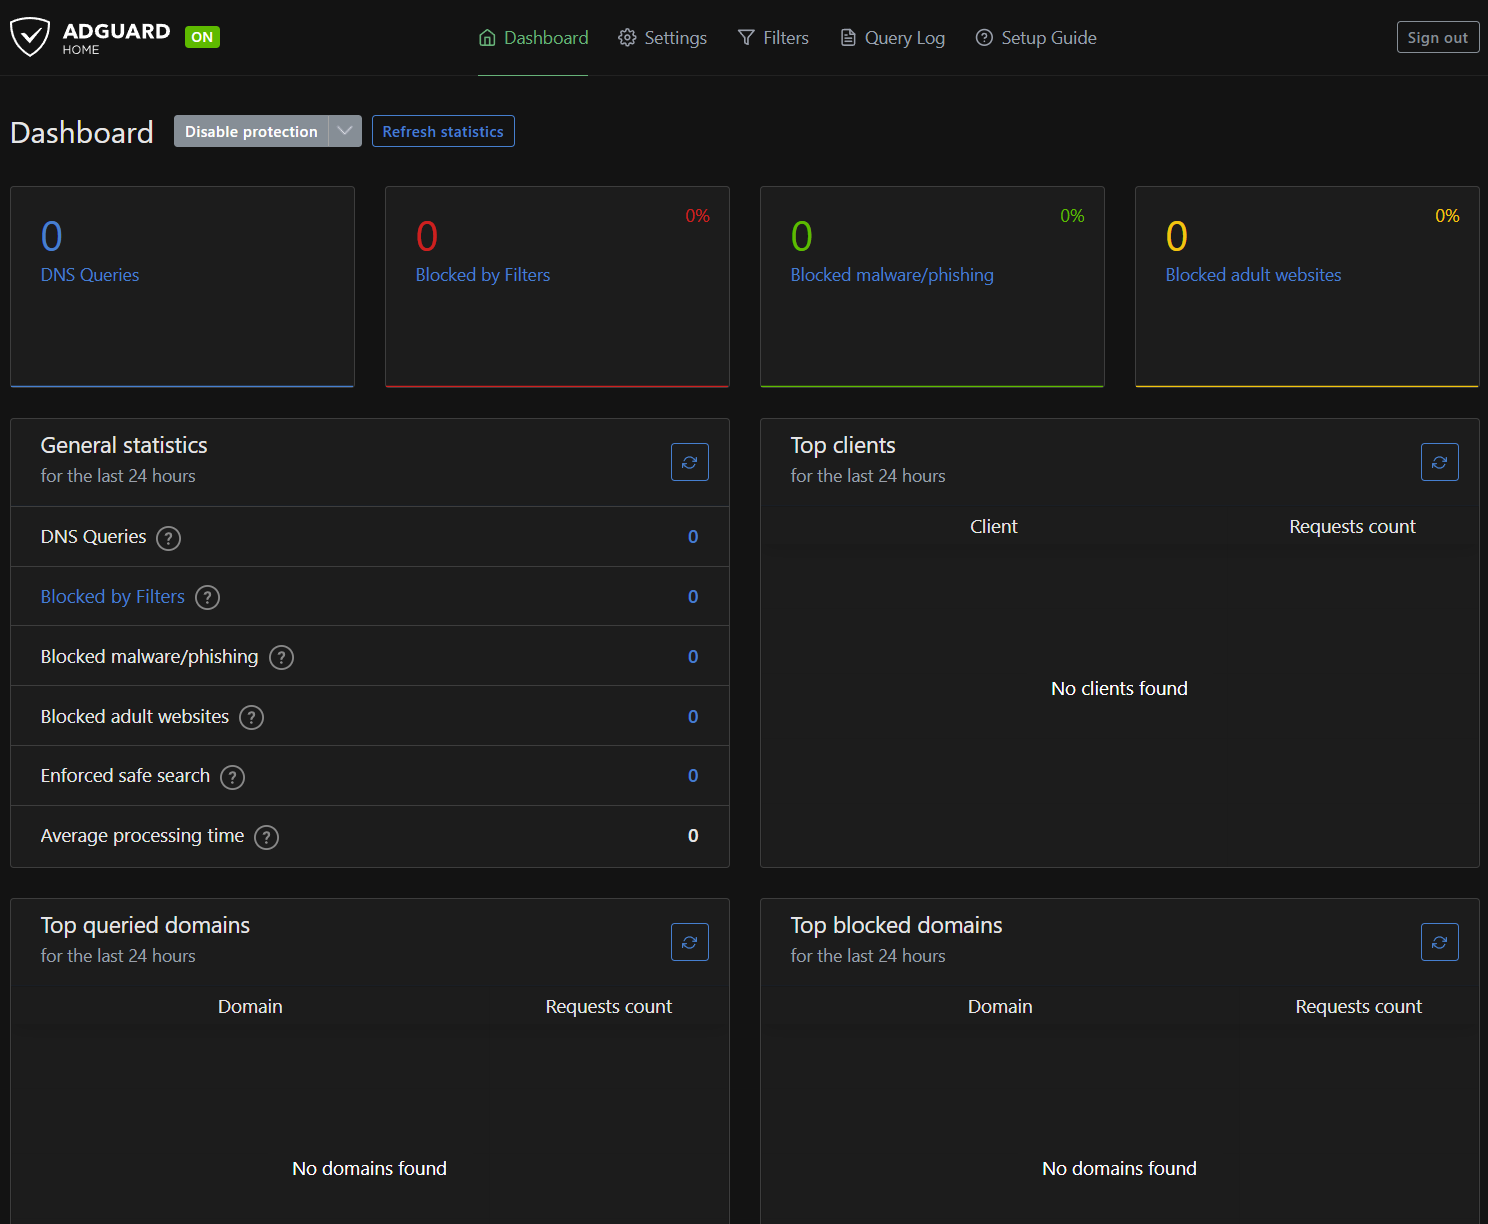The height and width of the screenshot is (1224, 1488).
Task: Click Requests count header in Top clients
Action: 1352,527
